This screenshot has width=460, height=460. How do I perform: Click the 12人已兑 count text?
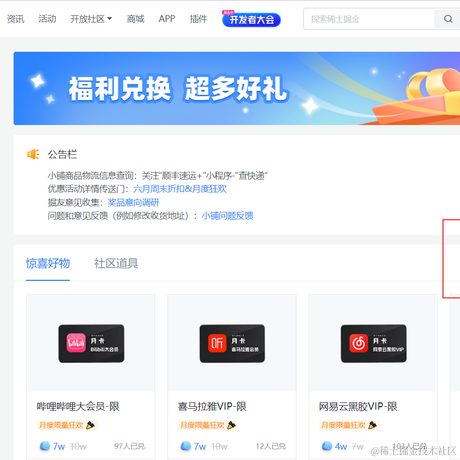pos(271,446)
